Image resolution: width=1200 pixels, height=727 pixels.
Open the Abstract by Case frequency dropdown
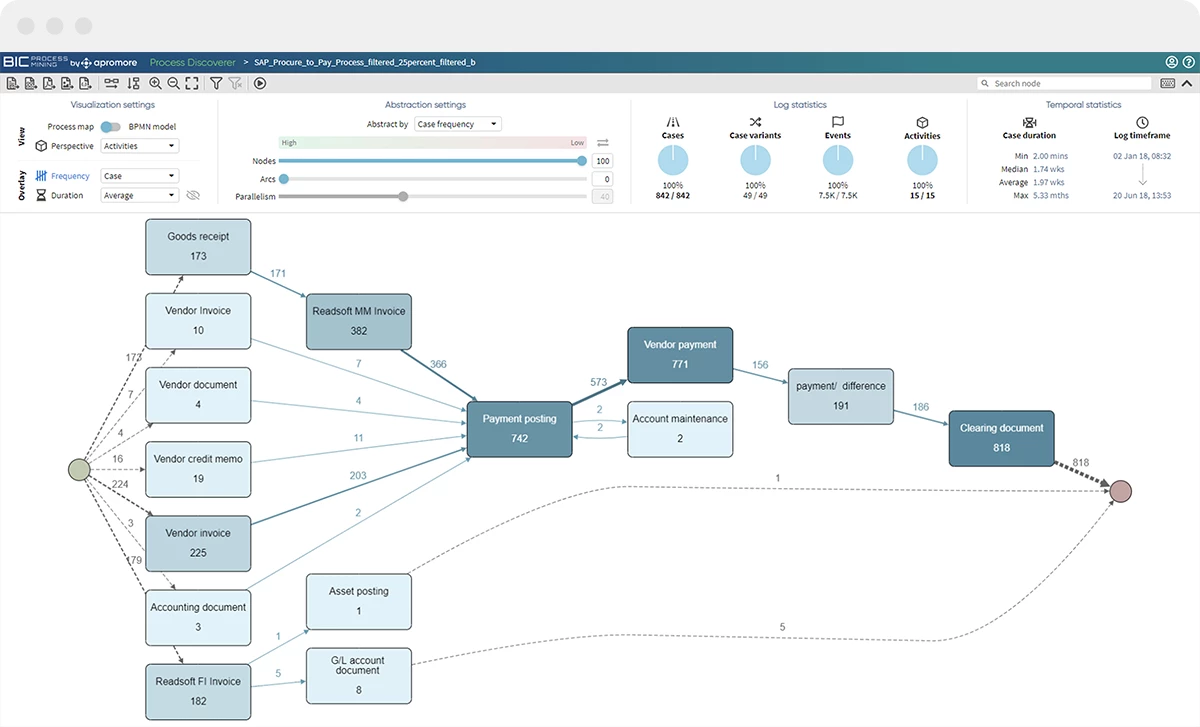pos(458,124)
